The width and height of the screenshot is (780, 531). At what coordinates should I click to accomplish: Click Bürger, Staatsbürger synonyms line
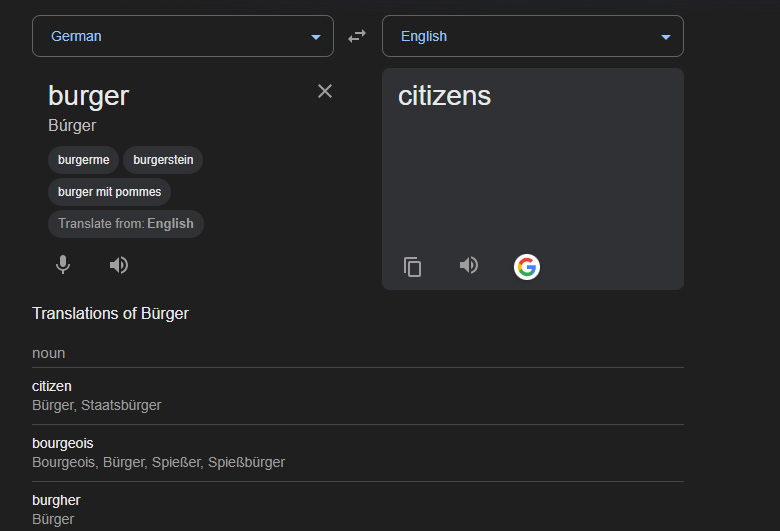pos(97,405)
